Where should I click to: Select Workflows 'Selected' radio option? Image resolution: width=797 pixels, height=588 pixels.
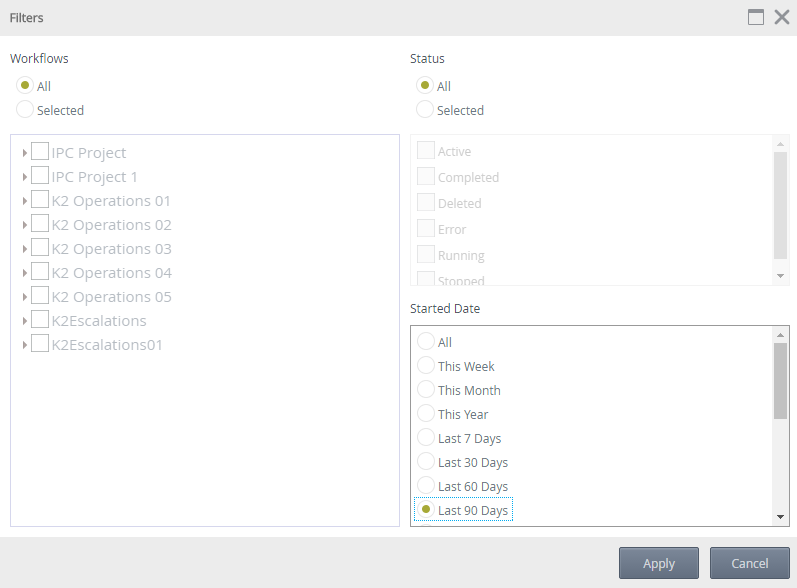[x=25, y=109]
